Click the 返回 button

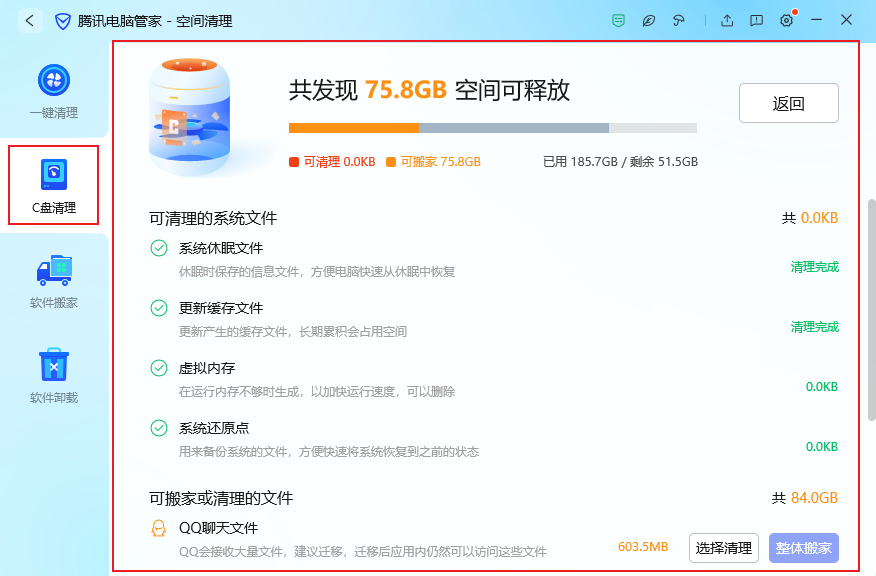788,103
